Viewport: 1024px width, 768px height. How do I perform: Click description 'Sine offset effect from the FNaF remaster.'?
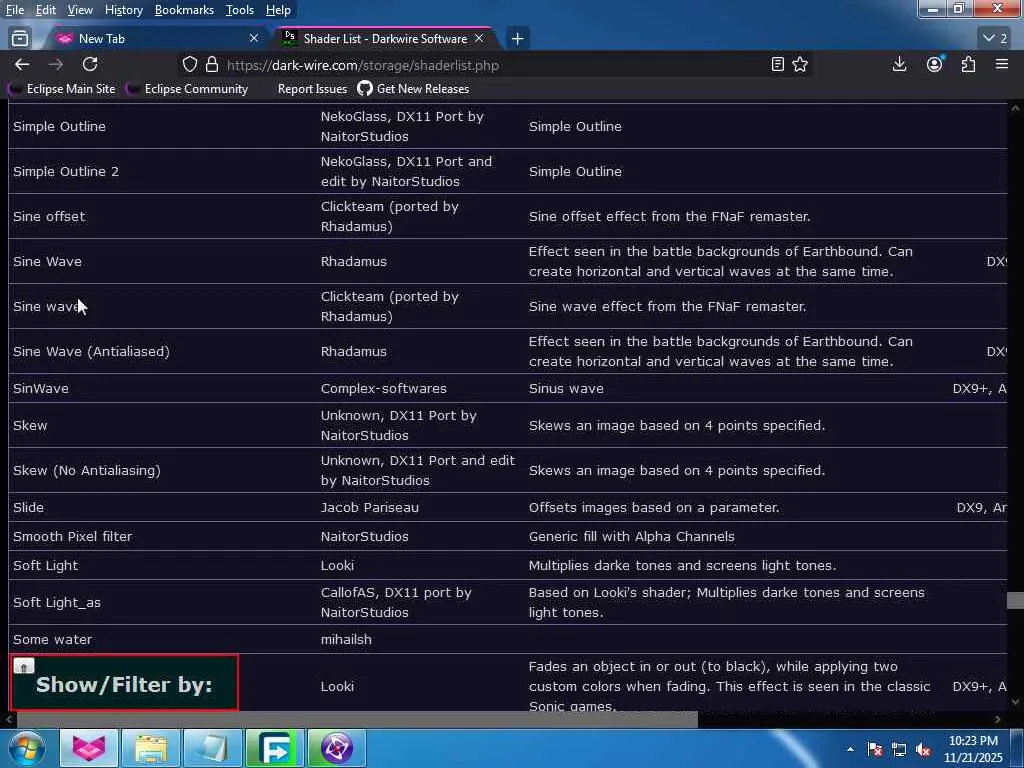669,217
